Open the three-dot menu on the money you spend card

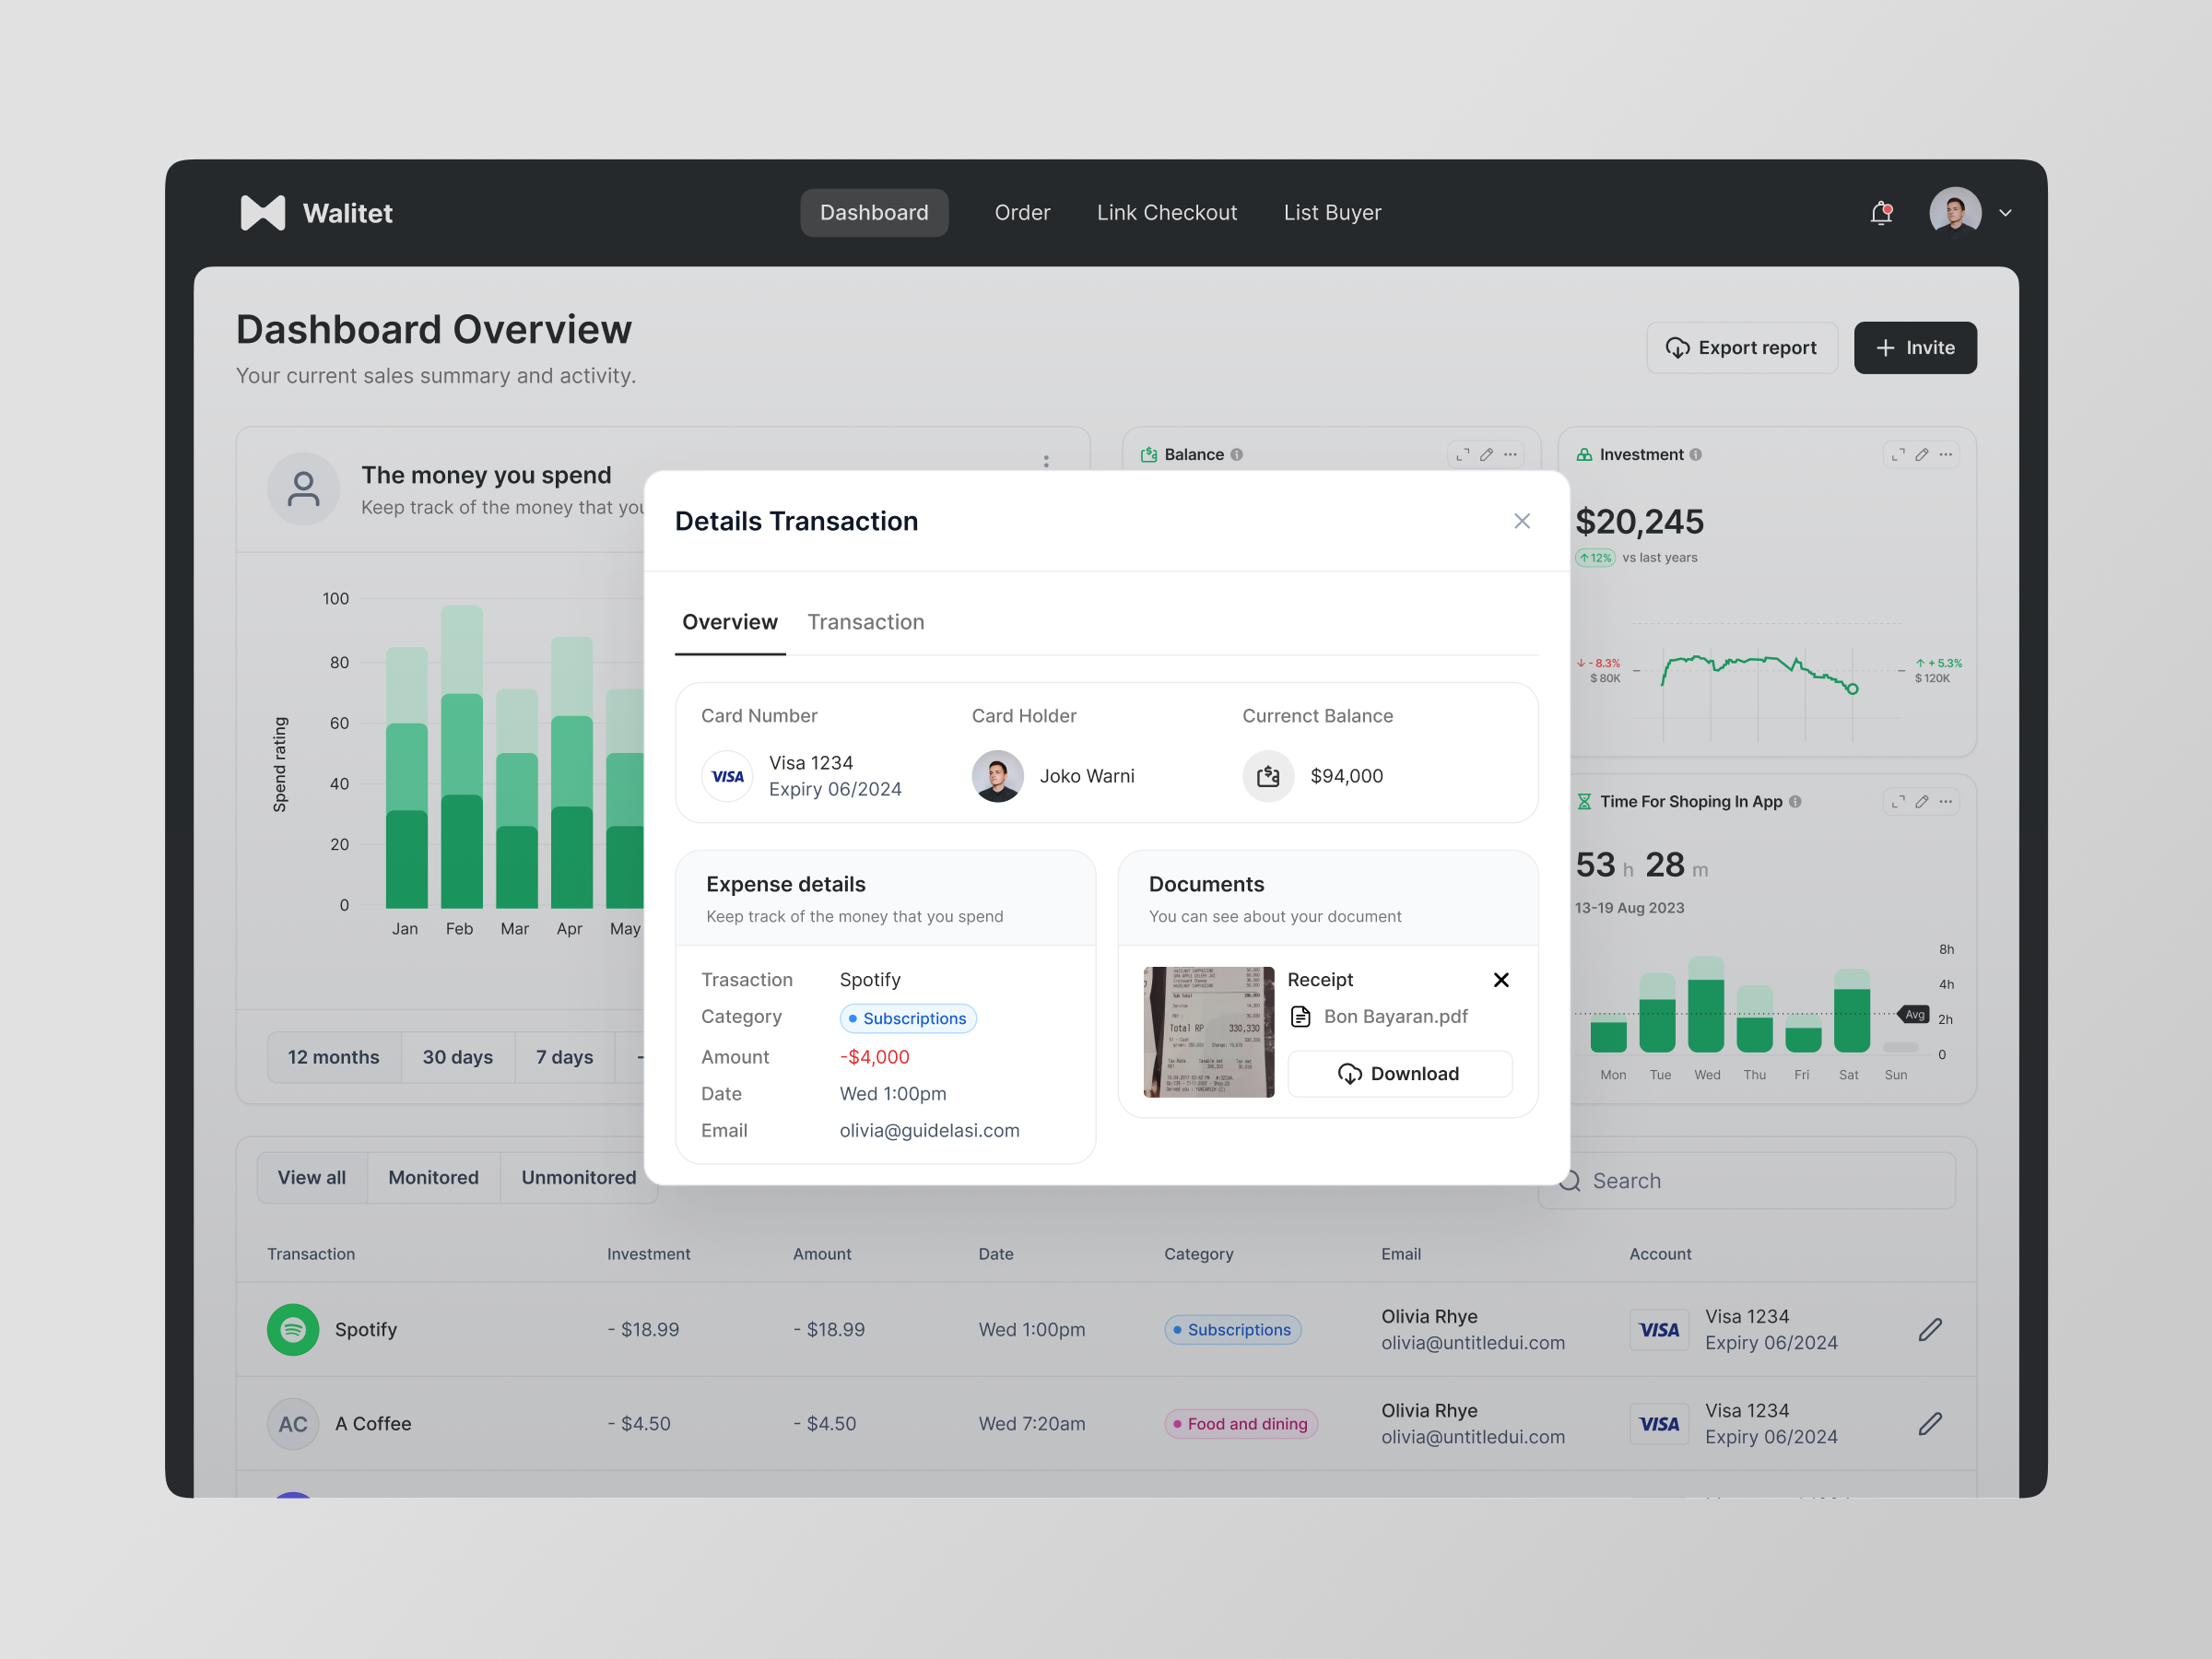1046,461
